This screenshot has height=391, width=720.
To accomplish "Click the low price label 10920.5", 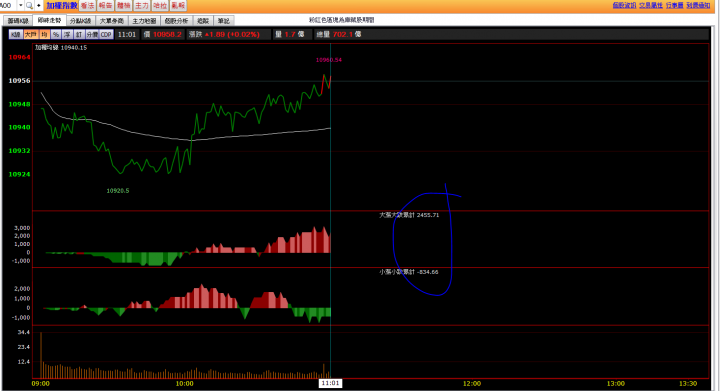I will [x=118, y=191].
